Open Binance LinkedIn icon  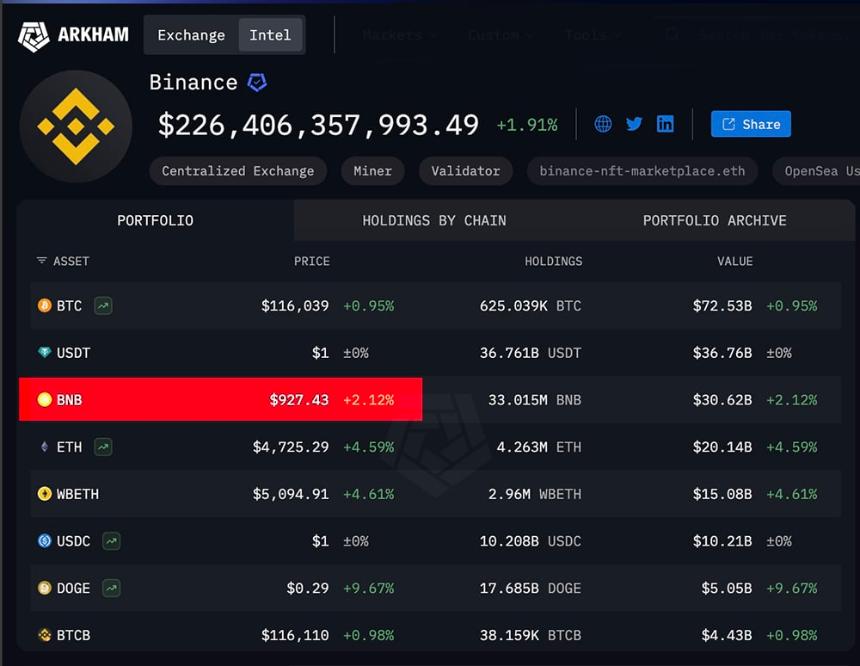665,124
